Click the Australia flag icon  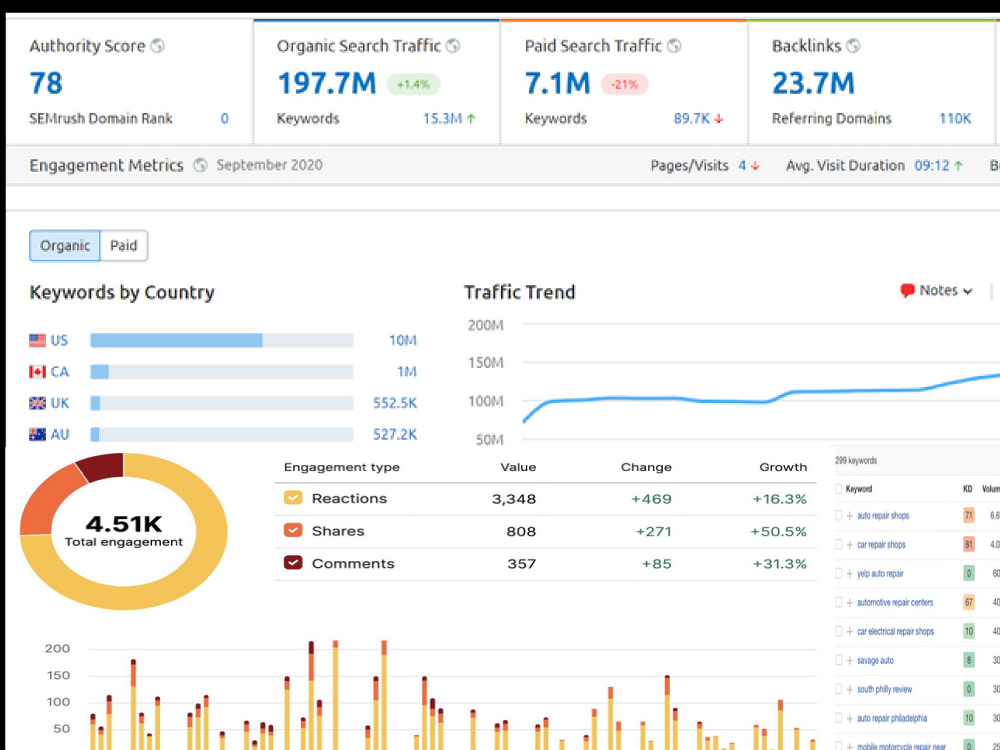point(38,434)
